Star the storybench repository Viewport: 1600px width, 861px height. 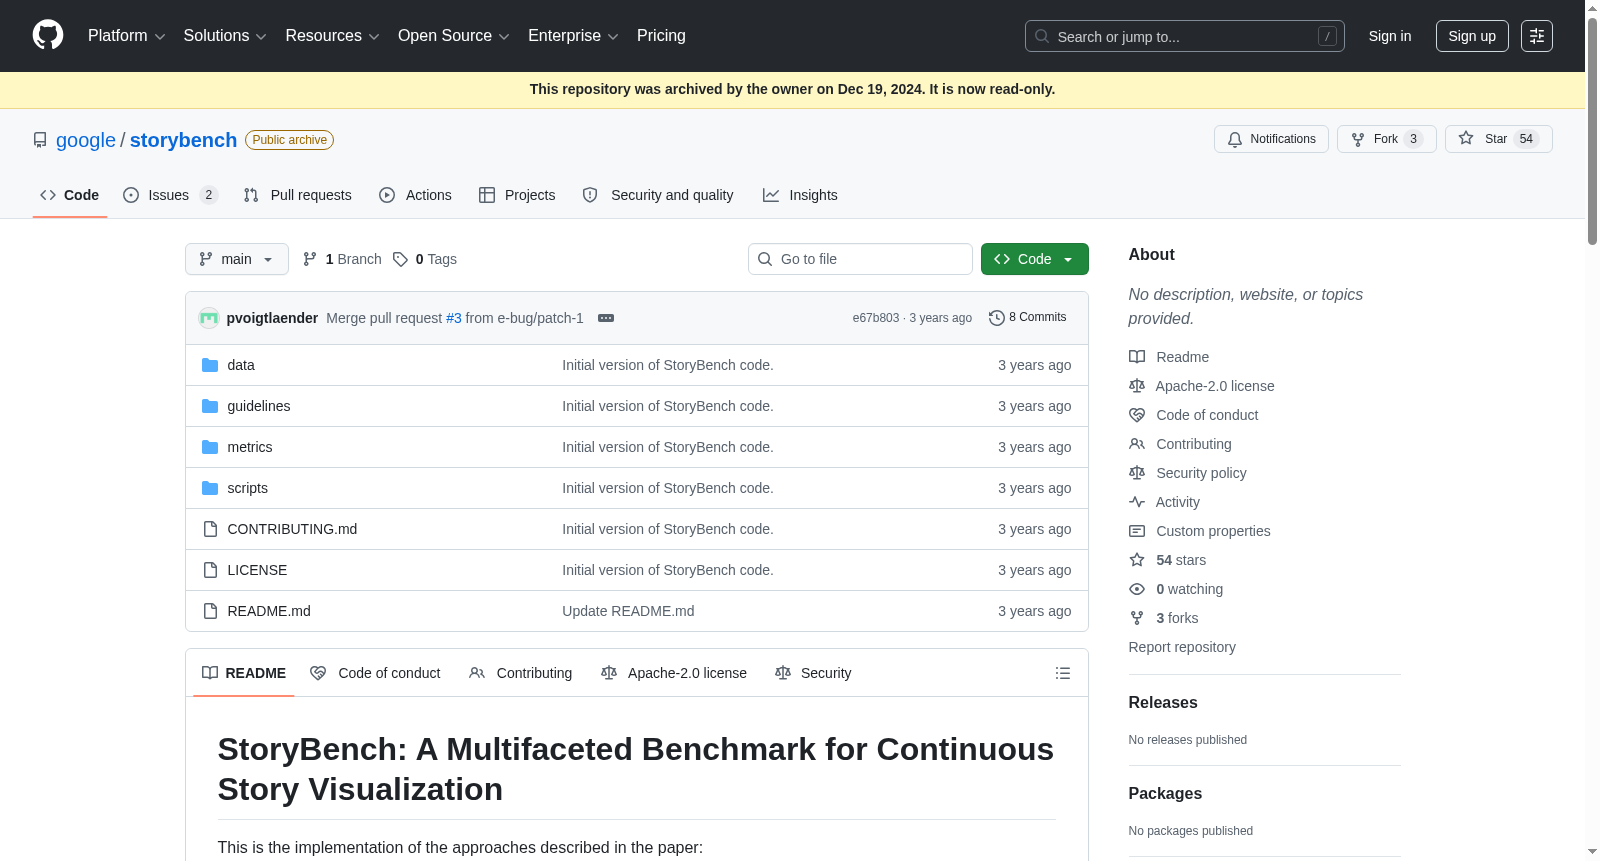point(1498,139)
